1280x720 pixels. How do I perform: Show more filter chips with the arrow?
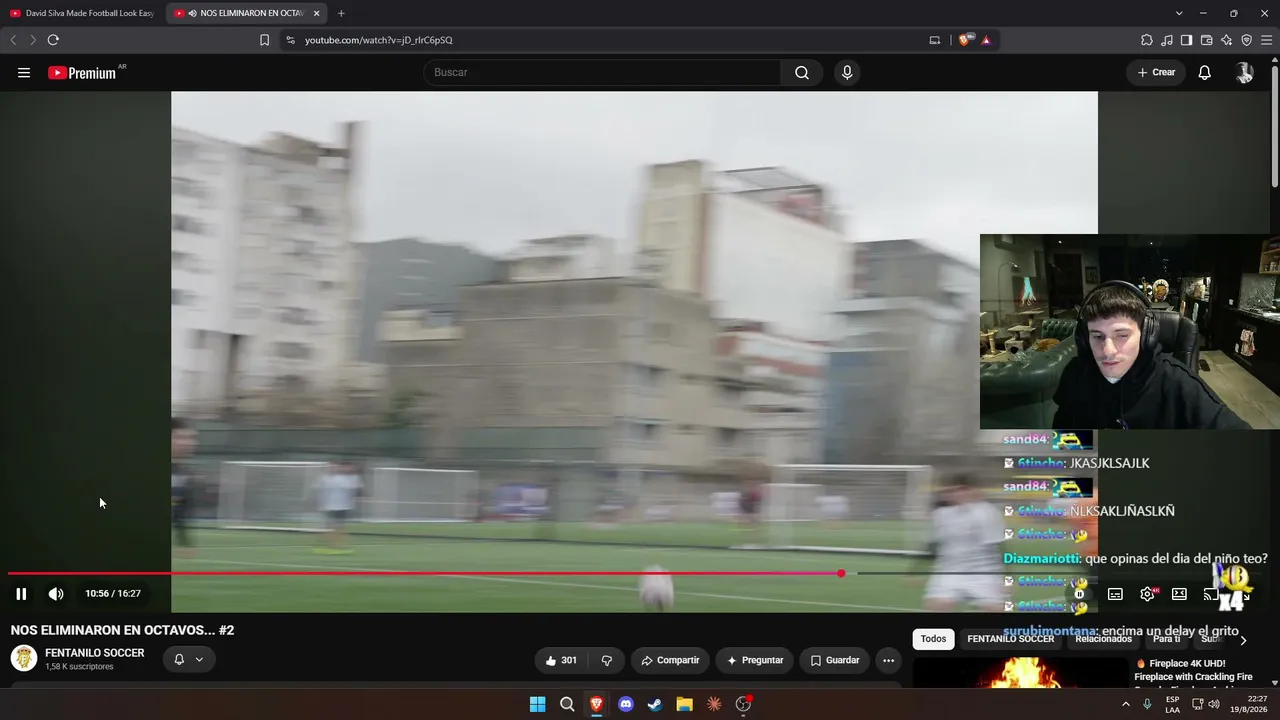(1243, 640)
